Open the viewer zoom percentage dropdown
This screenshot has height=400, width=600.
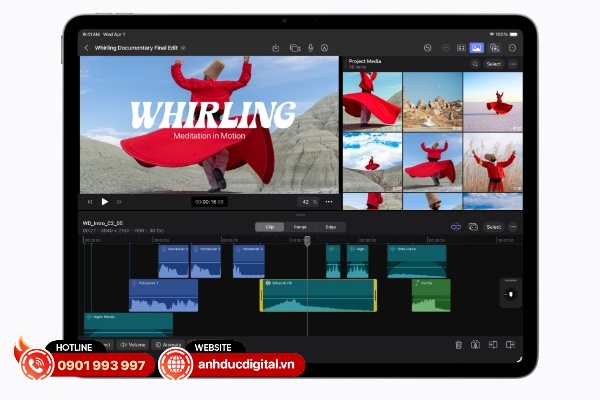coord(306,201)
